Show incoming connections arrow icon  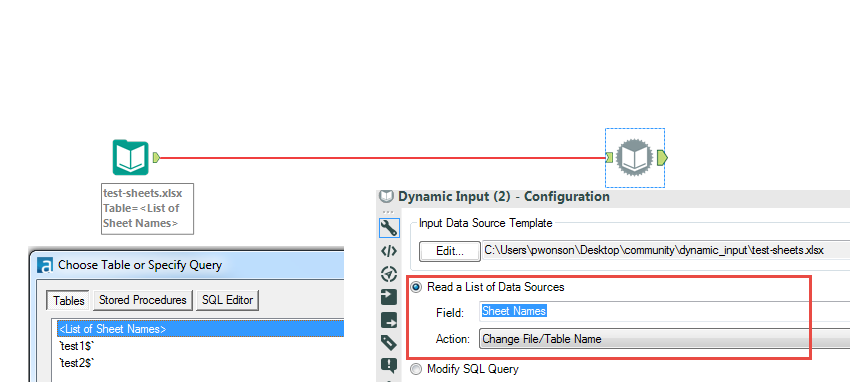(389, 297)
